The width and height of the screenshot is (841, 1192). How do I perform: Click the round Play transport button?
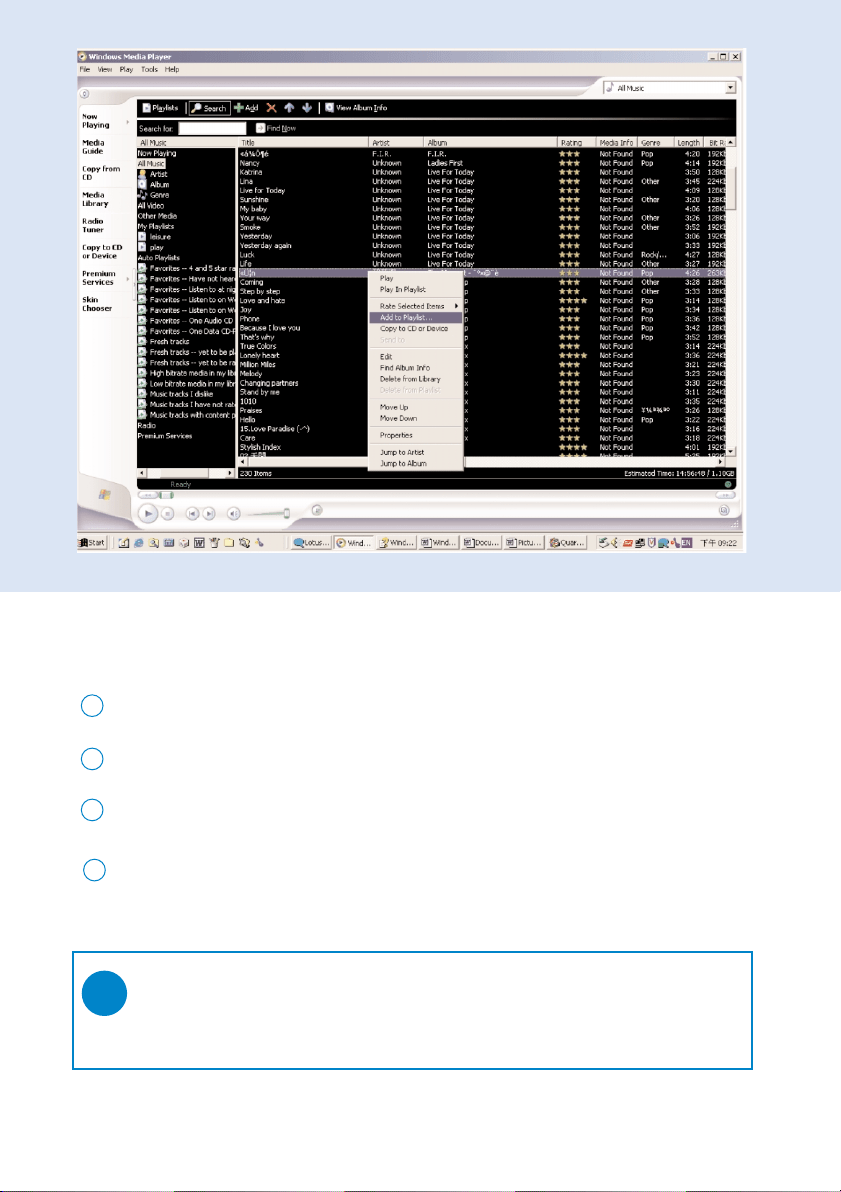pyautogui.click(x=148, y=514)
